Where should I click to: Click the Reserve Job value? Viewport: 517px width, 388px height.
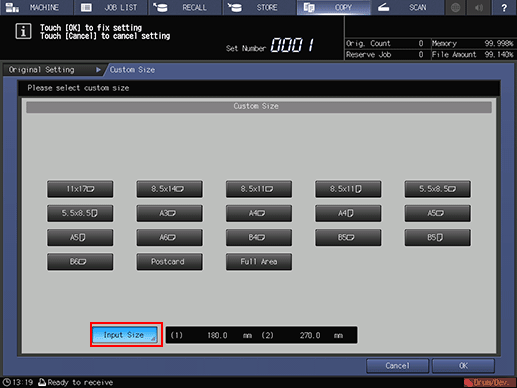coord(421,54)
